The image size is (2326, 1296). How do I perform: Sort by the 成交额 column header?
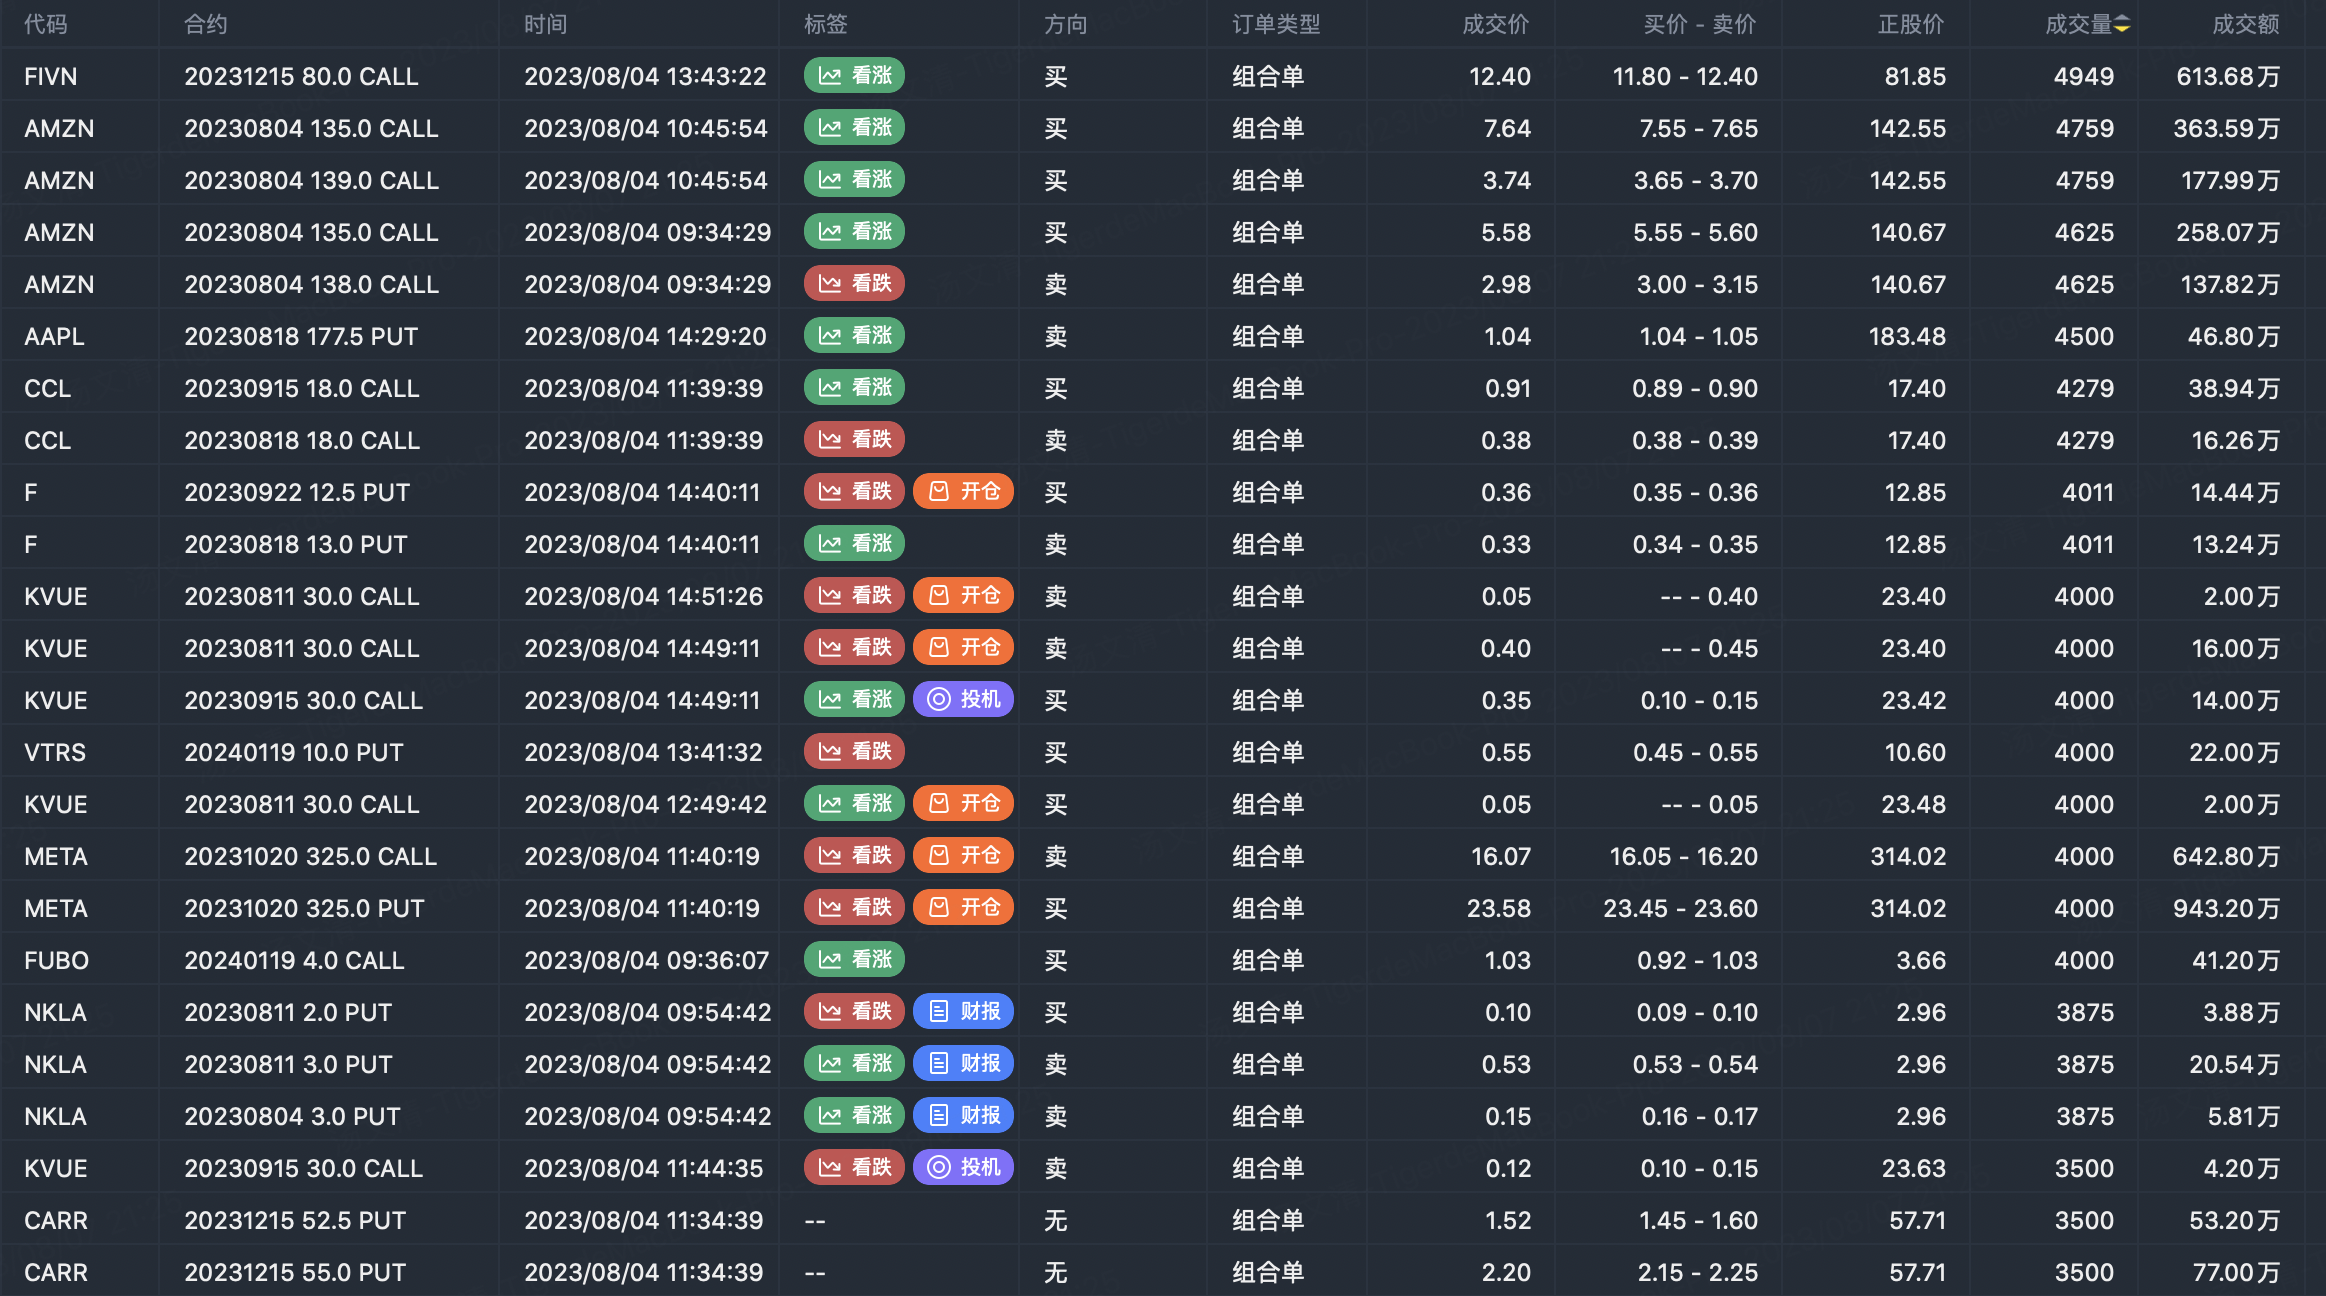tap(2244, 25)
